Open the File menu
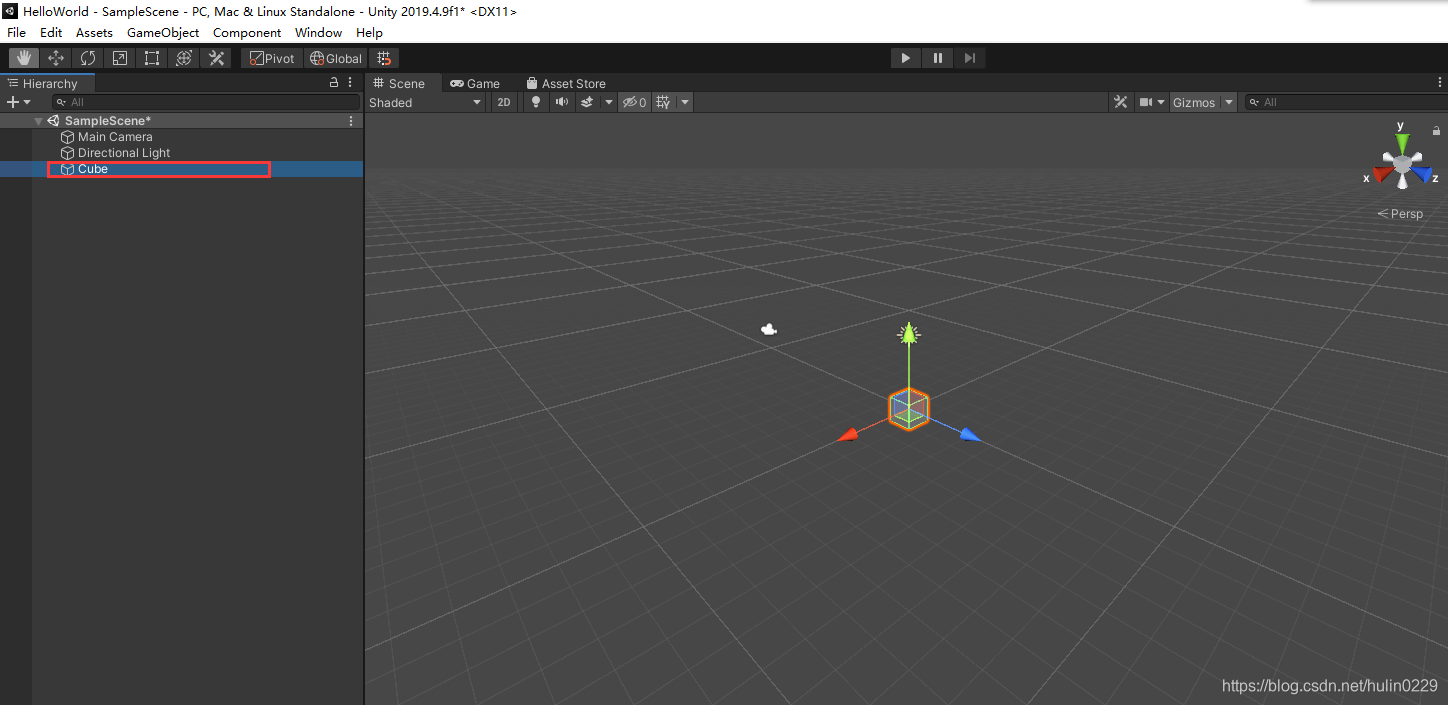This screenshot has height=705, width=1448. (17, 33)
